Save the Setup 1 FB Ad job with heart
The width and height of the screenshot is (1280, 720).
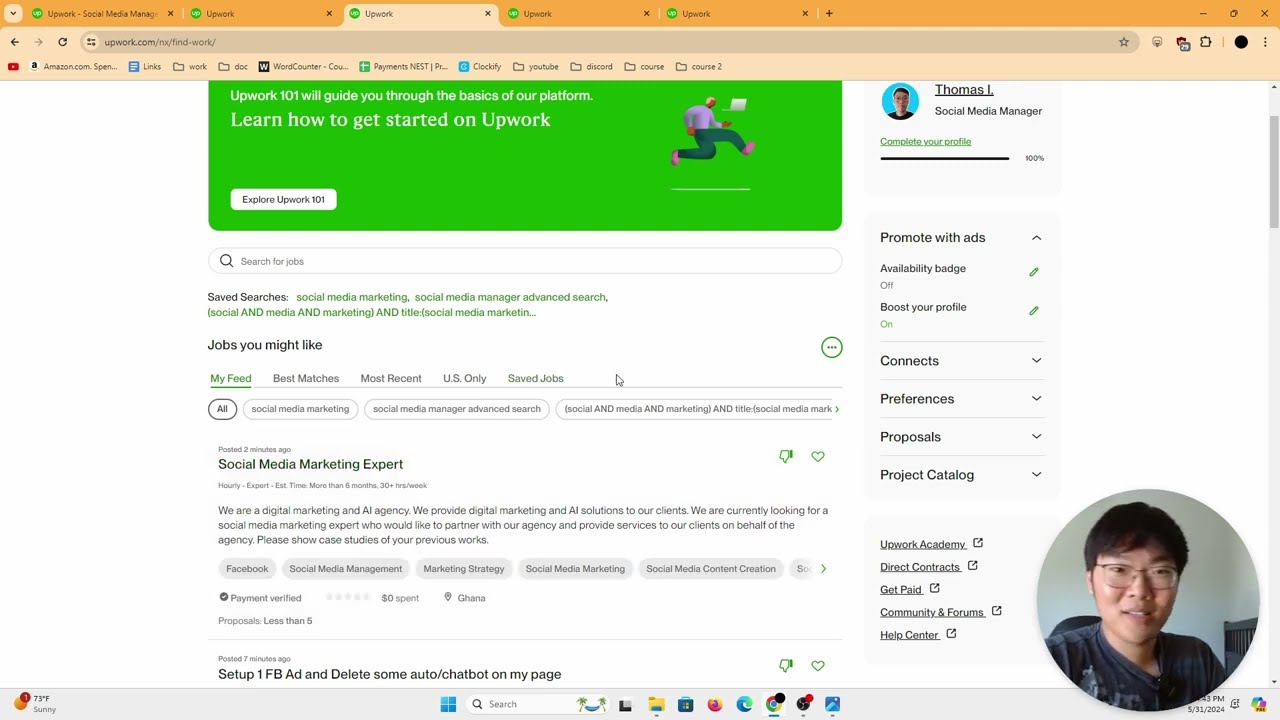pos(818,665)
